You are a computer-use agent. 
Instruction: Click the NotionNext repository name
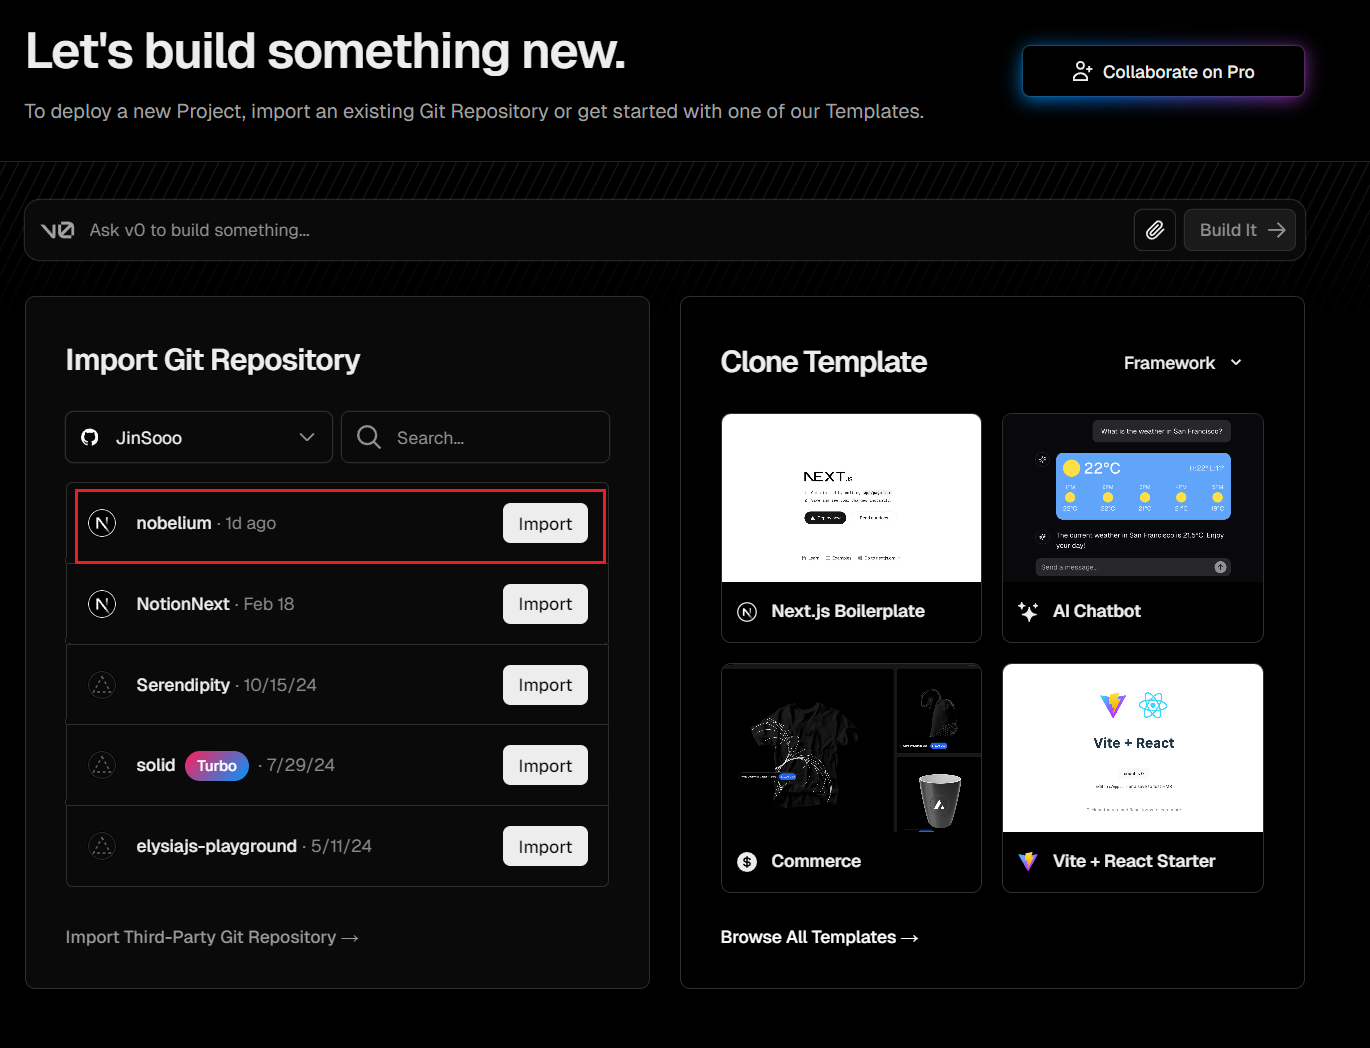[x=183, y=604]
